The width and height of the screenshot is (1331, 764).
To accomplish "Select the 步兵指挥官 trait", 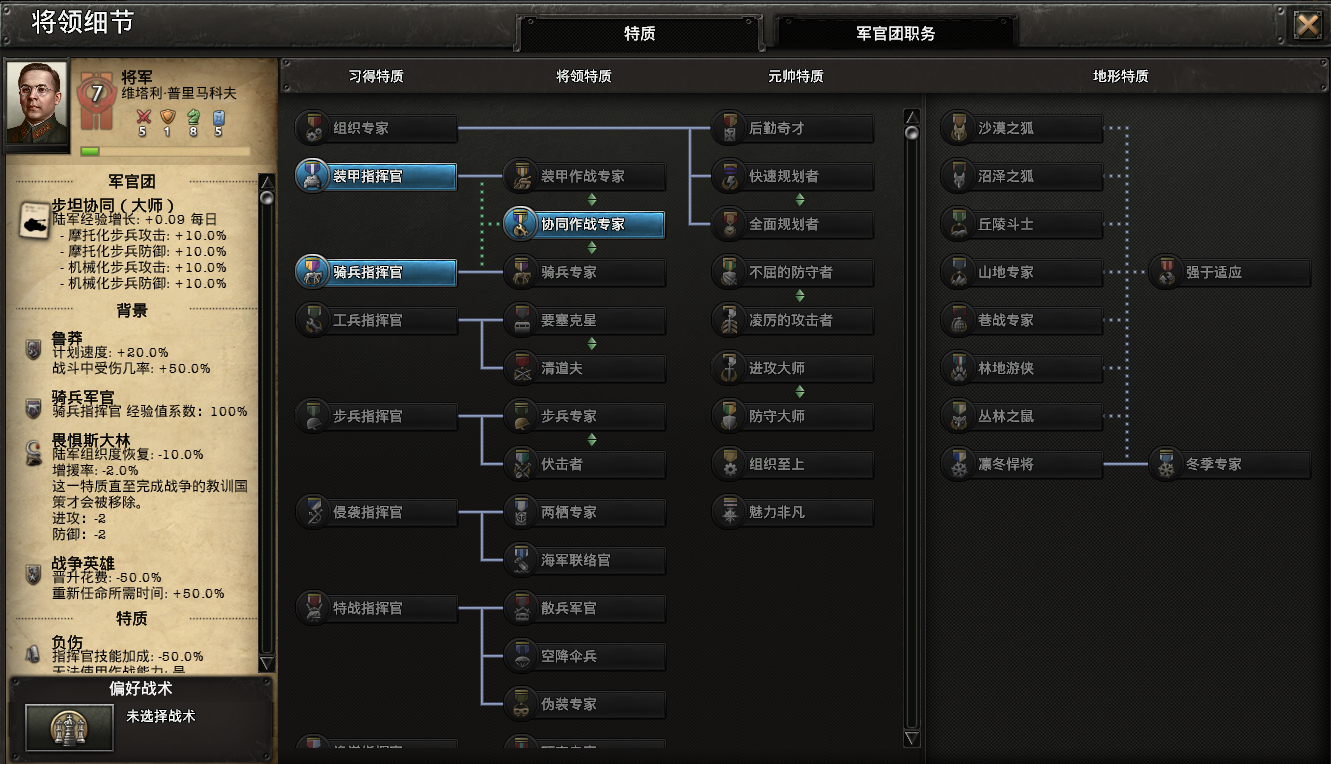I will pyautogui.click(x=377, y=417).
